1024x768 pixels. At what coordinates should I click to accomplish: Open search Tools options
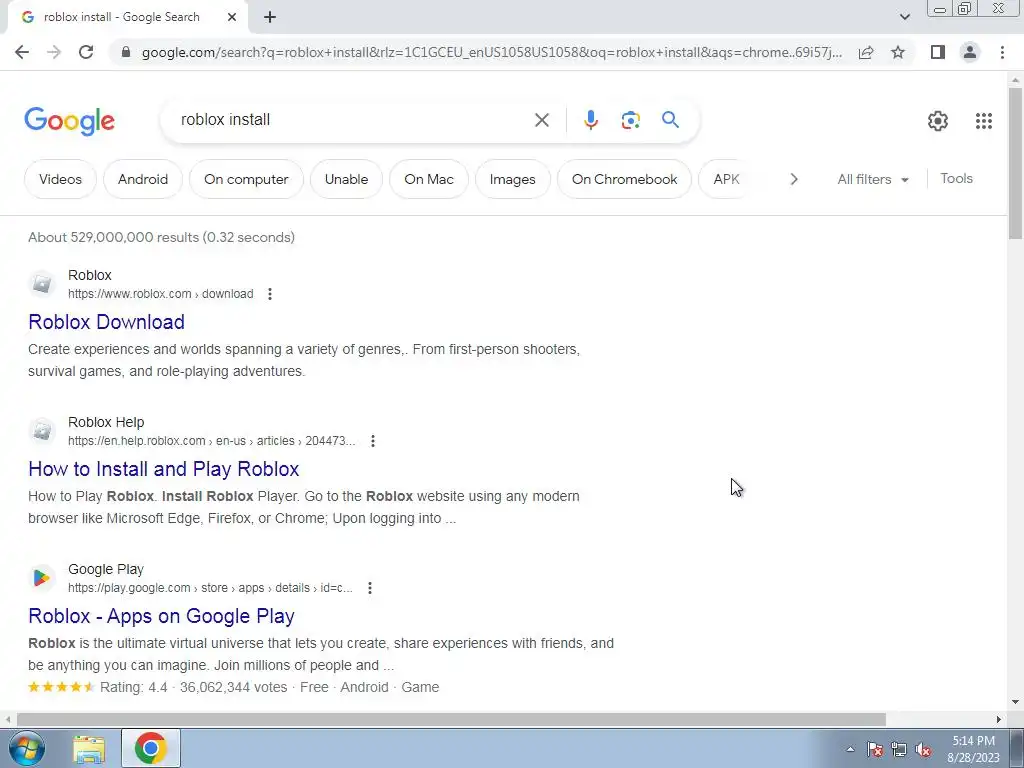(956, 178)
